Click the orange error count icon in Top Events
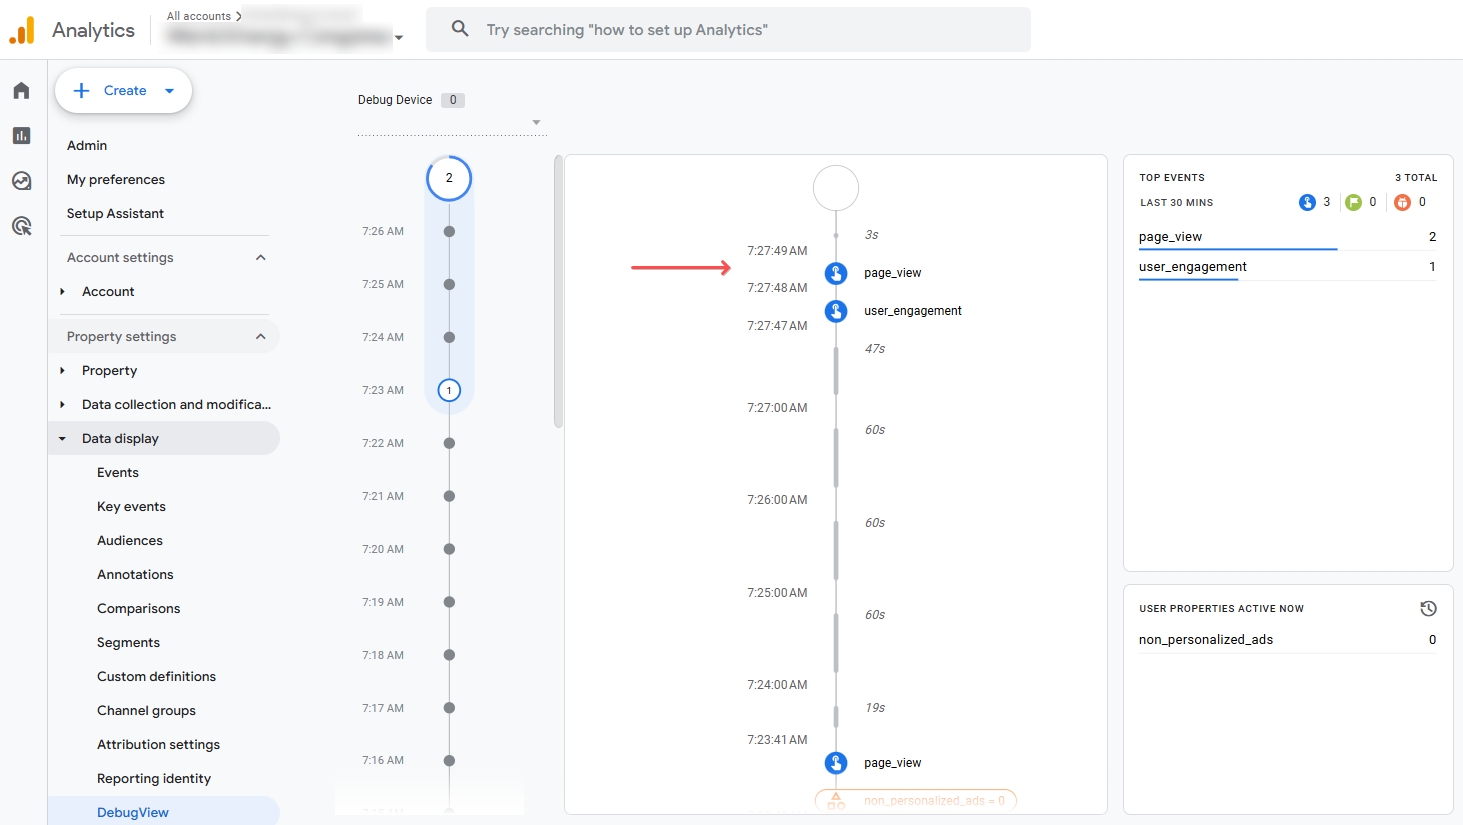This screenshot has width=1463, height=825. 1403,202
